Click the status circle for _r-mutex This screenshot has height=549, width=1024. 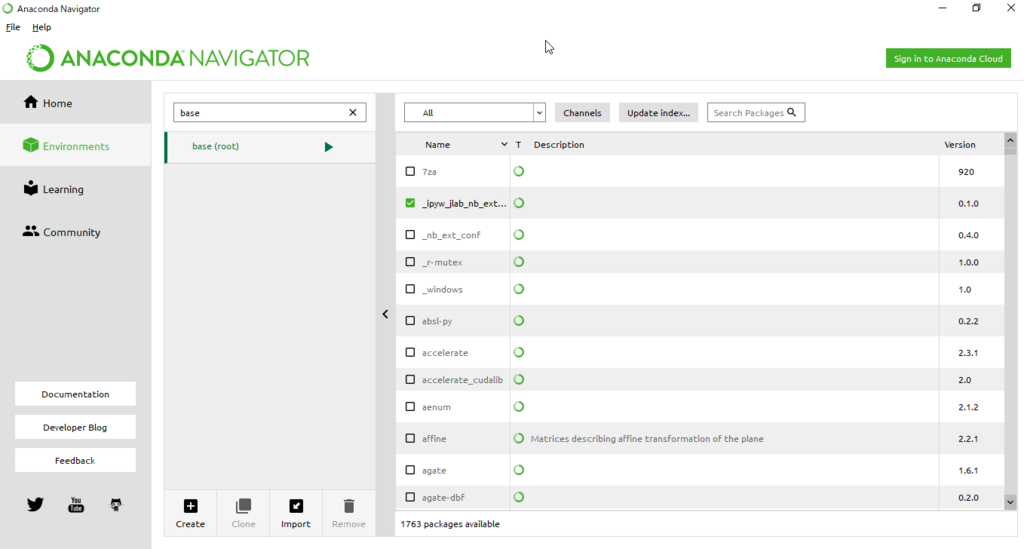[x=519, y=262]
